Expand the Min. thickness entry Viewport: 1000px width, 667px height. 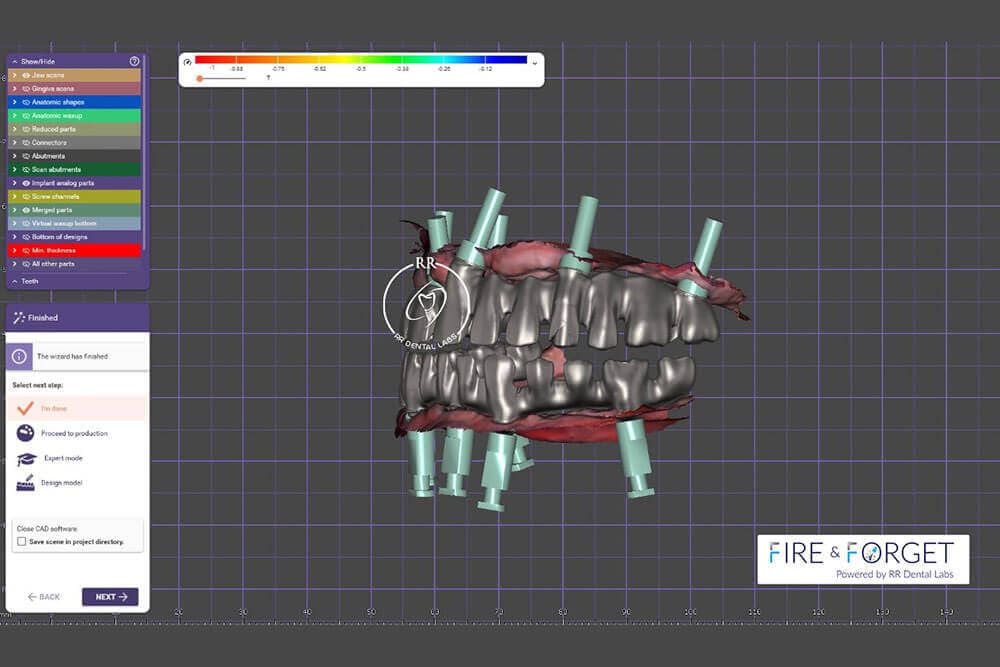pyautogui.click(x=14, y=250)
